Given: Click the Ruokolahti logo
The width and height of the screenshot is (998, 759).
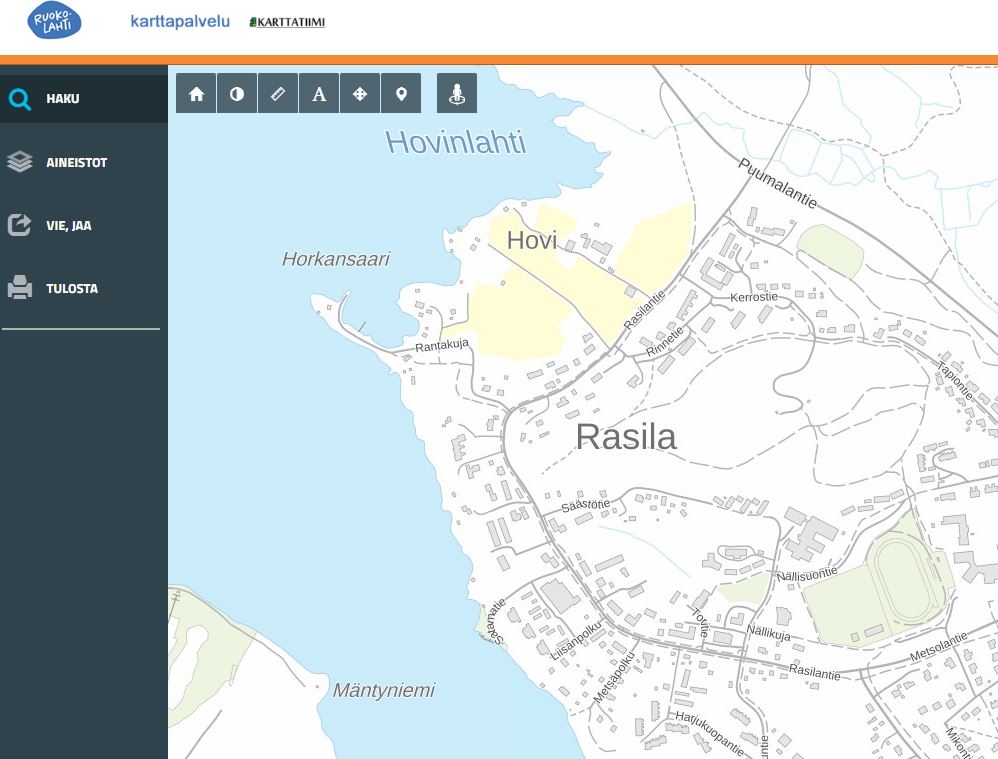Looking at the screenshot, I should click(x=54, y=21).
